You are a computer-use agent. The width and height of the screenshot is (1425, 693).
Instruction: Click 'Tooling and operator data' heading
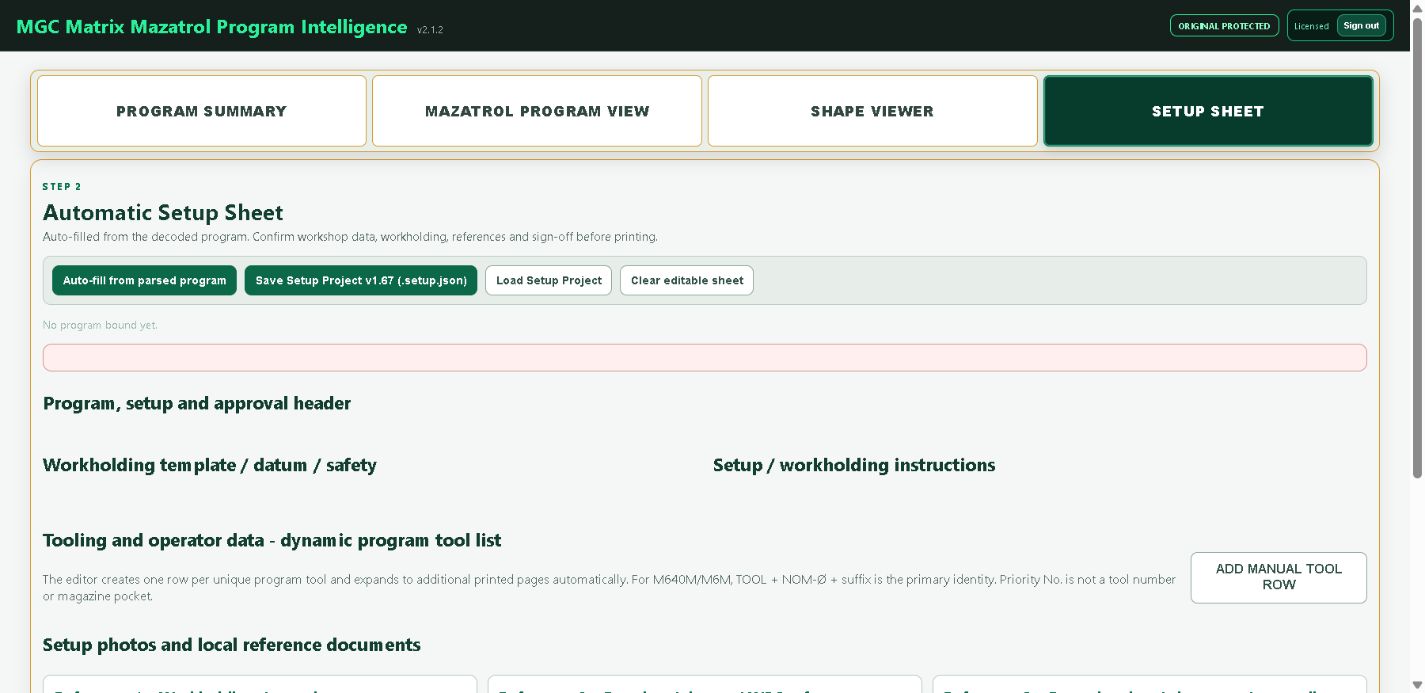click(272, 540)
